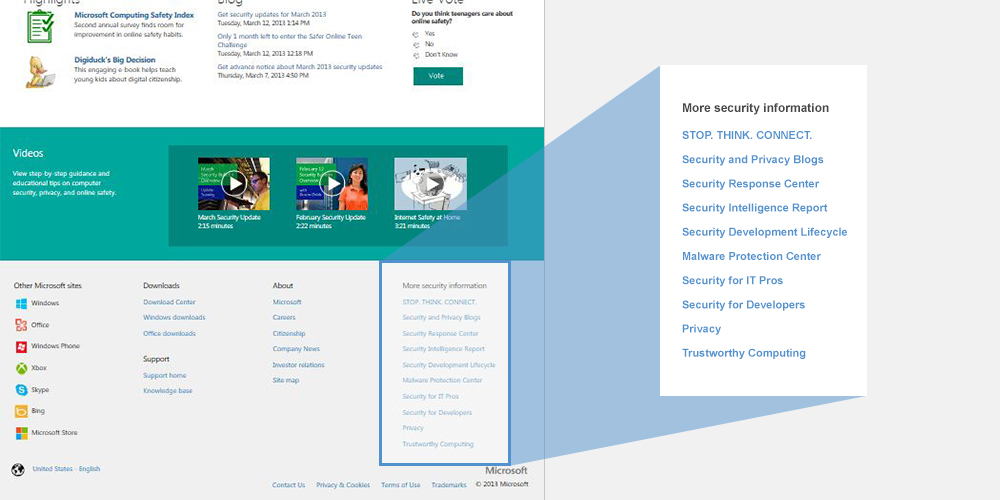Click the Digiduck duck illustration icon

(x=40, y=71)
